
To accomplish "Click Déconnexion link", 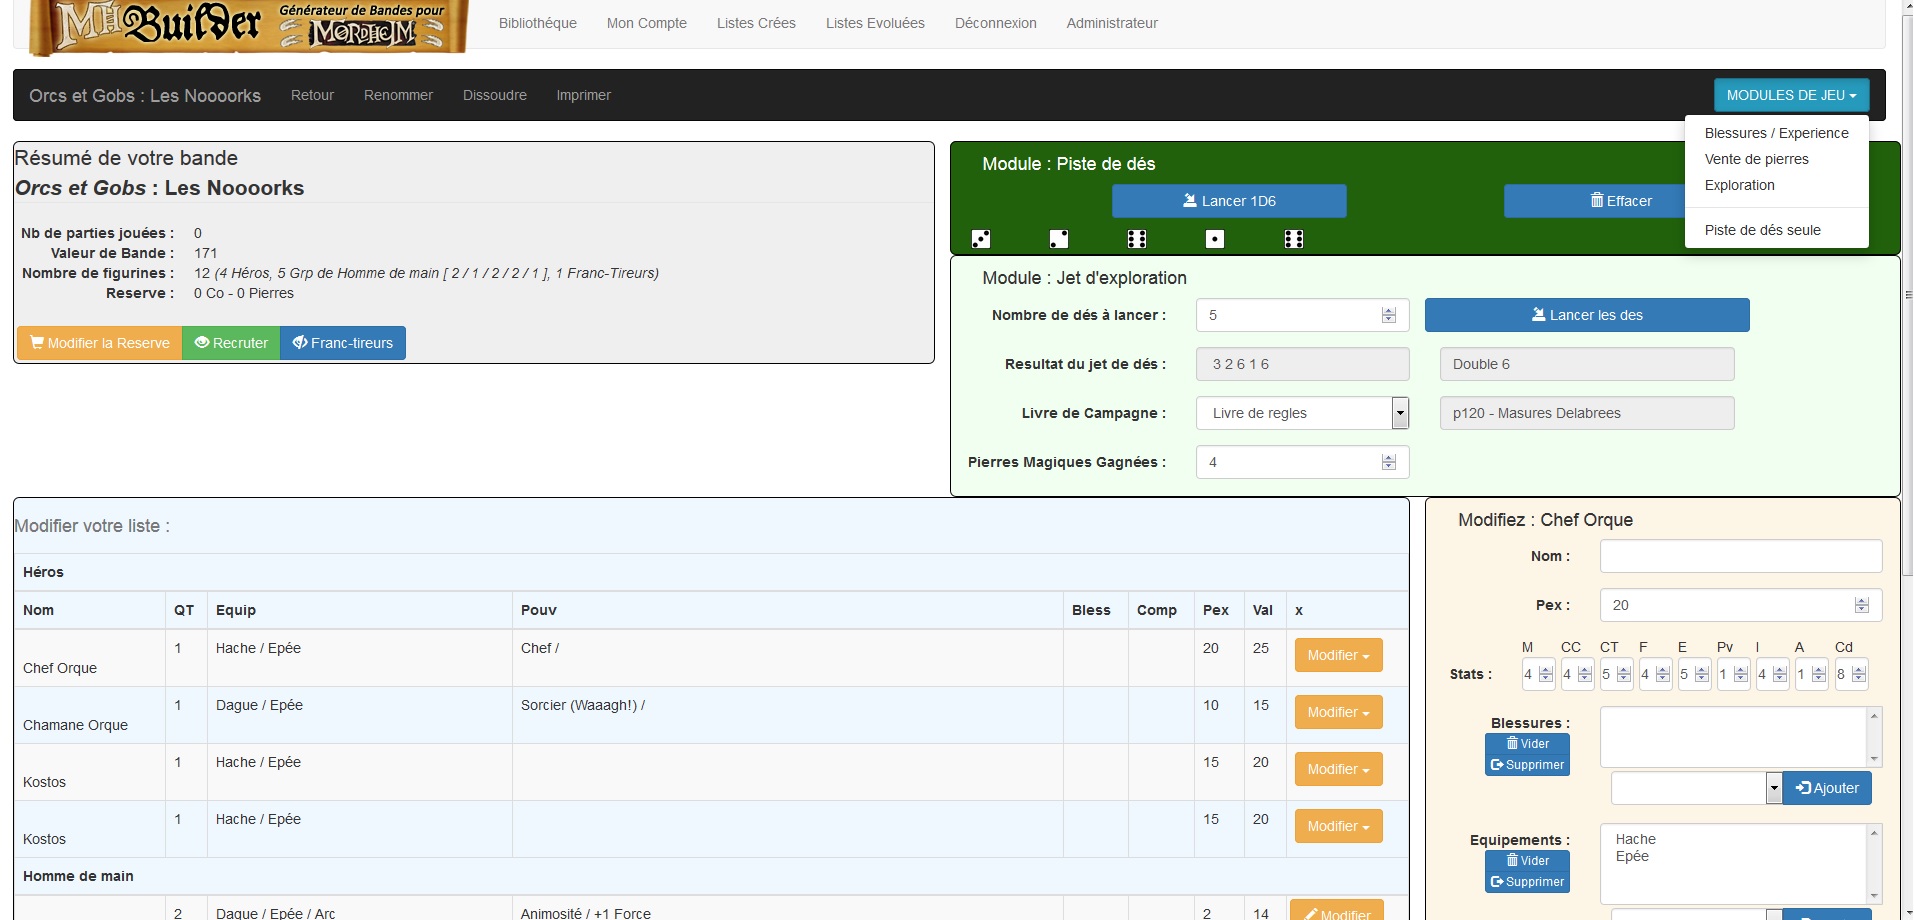I will coord(996,23).
